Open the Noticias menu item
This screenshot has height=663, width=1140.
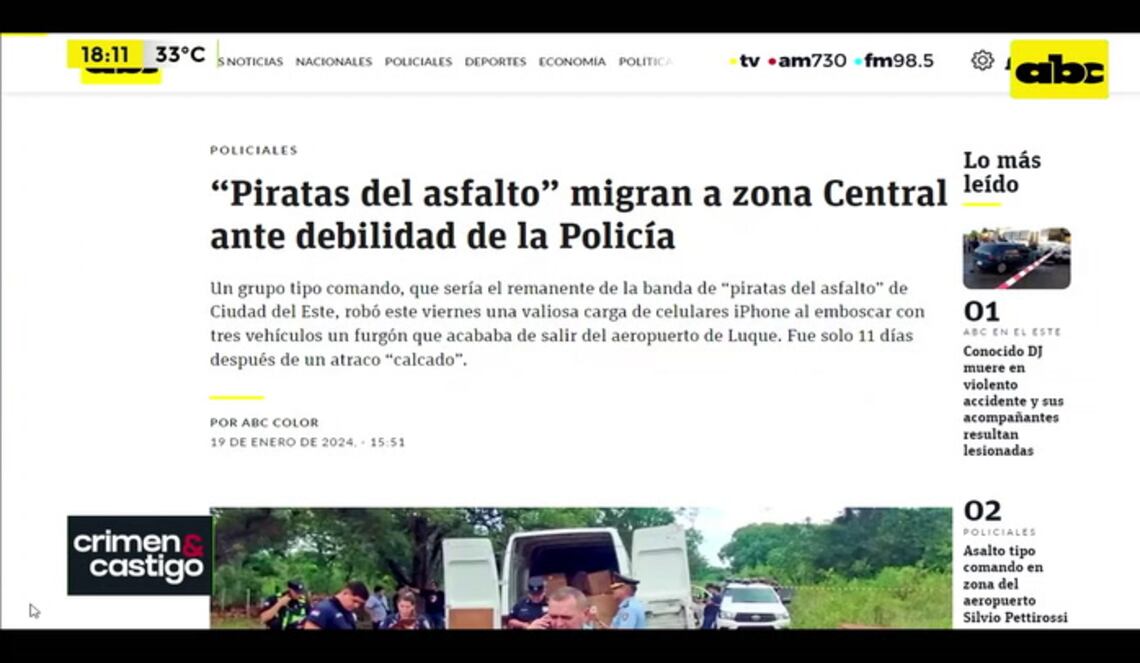pyautogui.click(x=252, y=62)
